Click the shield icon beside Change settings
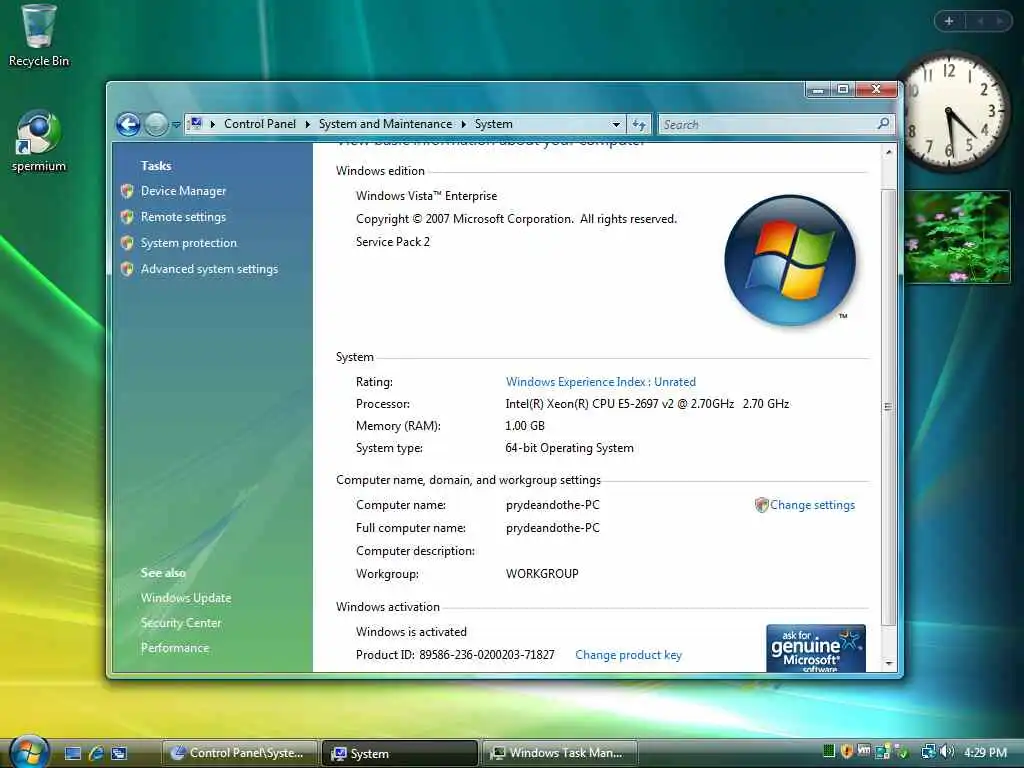The image size is (1024, 768). pos(761,505)
